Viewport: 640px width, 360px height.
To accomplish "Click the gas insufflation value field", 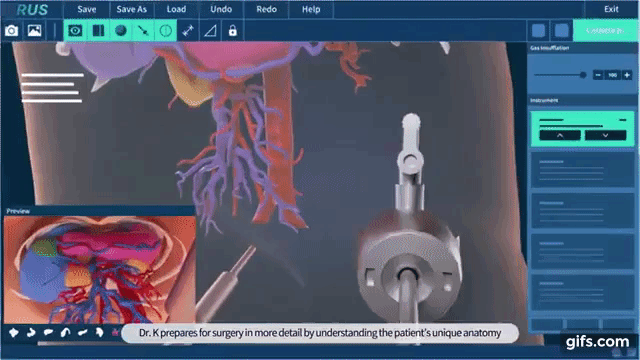I will [x=613, y=75].
